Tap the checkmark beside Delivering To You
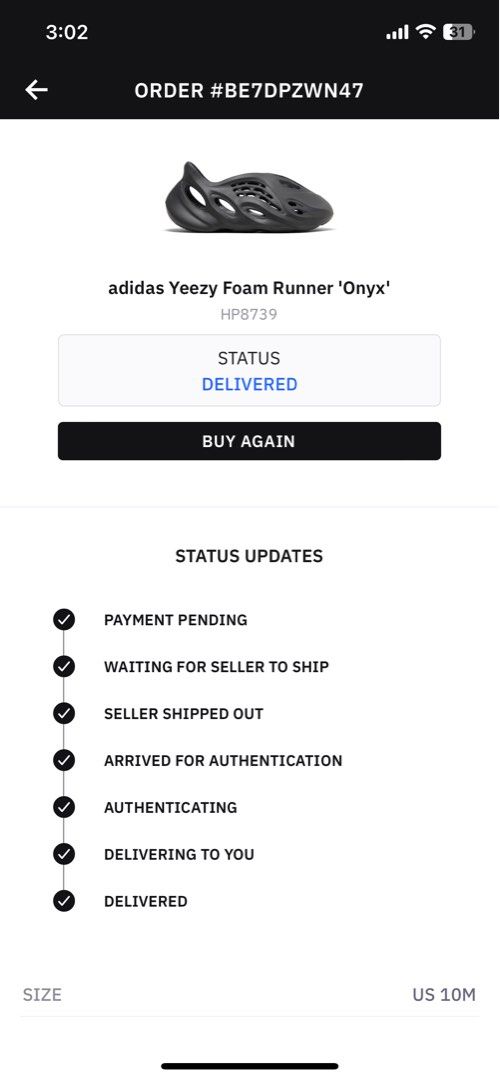The image size is (500, 1080). pyautogui.click(x=64, y=854)
